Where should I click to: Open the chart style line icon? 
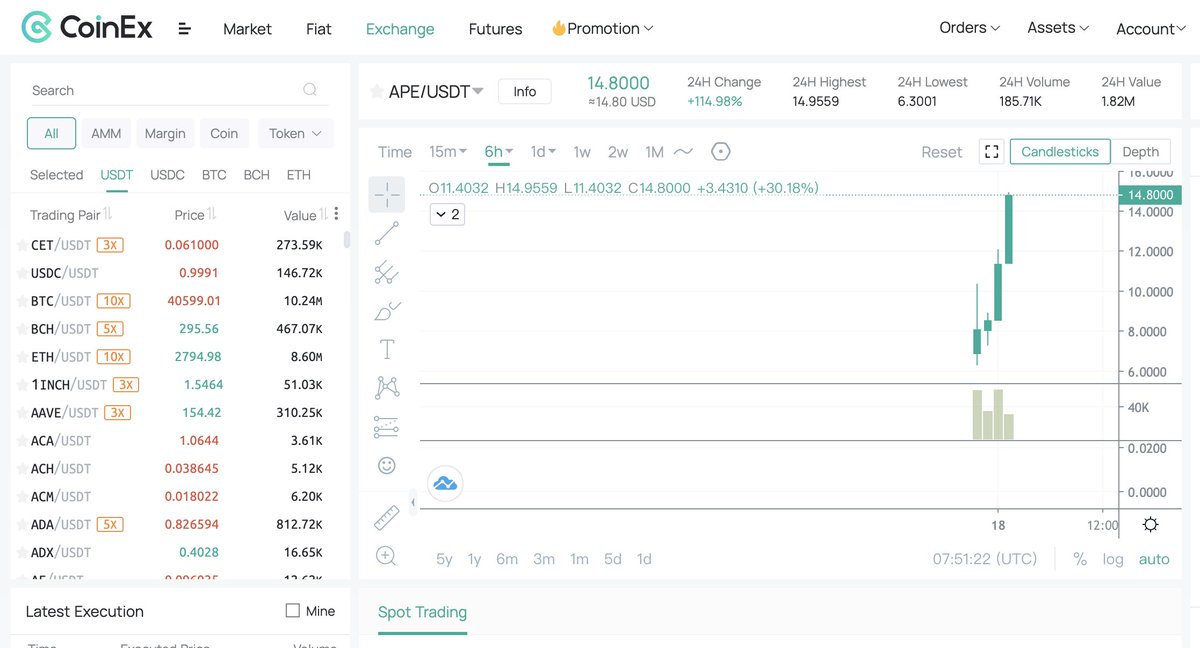coord(684,152)
